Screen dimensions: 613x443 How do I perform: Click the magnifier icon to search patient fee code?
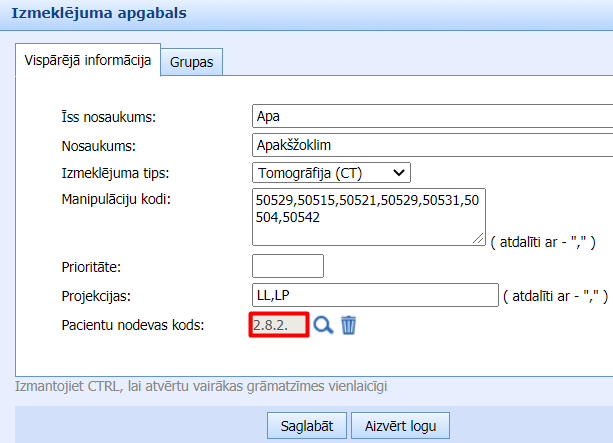322,325
